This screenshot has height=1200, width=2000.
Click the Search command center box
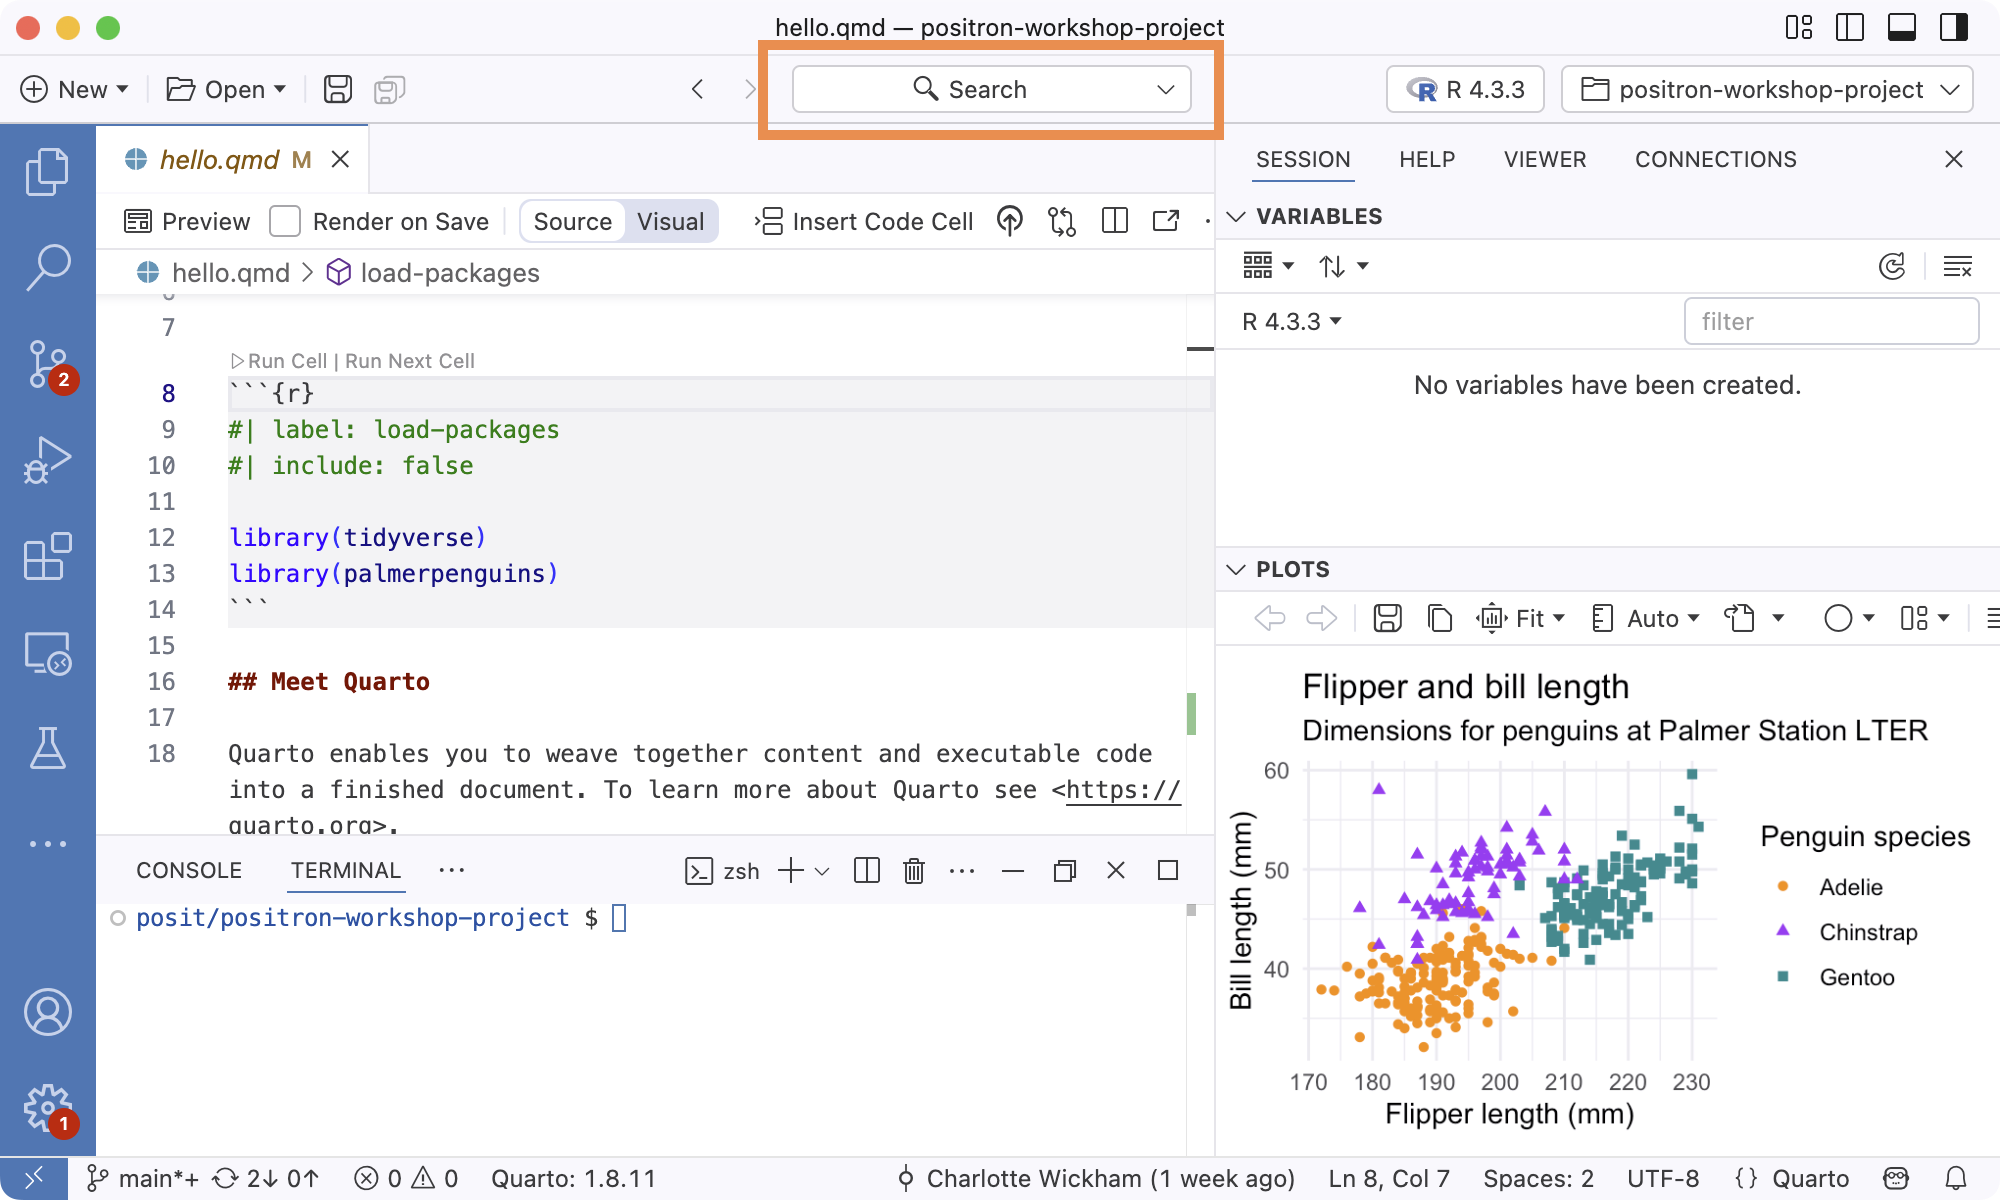(991, 89)
